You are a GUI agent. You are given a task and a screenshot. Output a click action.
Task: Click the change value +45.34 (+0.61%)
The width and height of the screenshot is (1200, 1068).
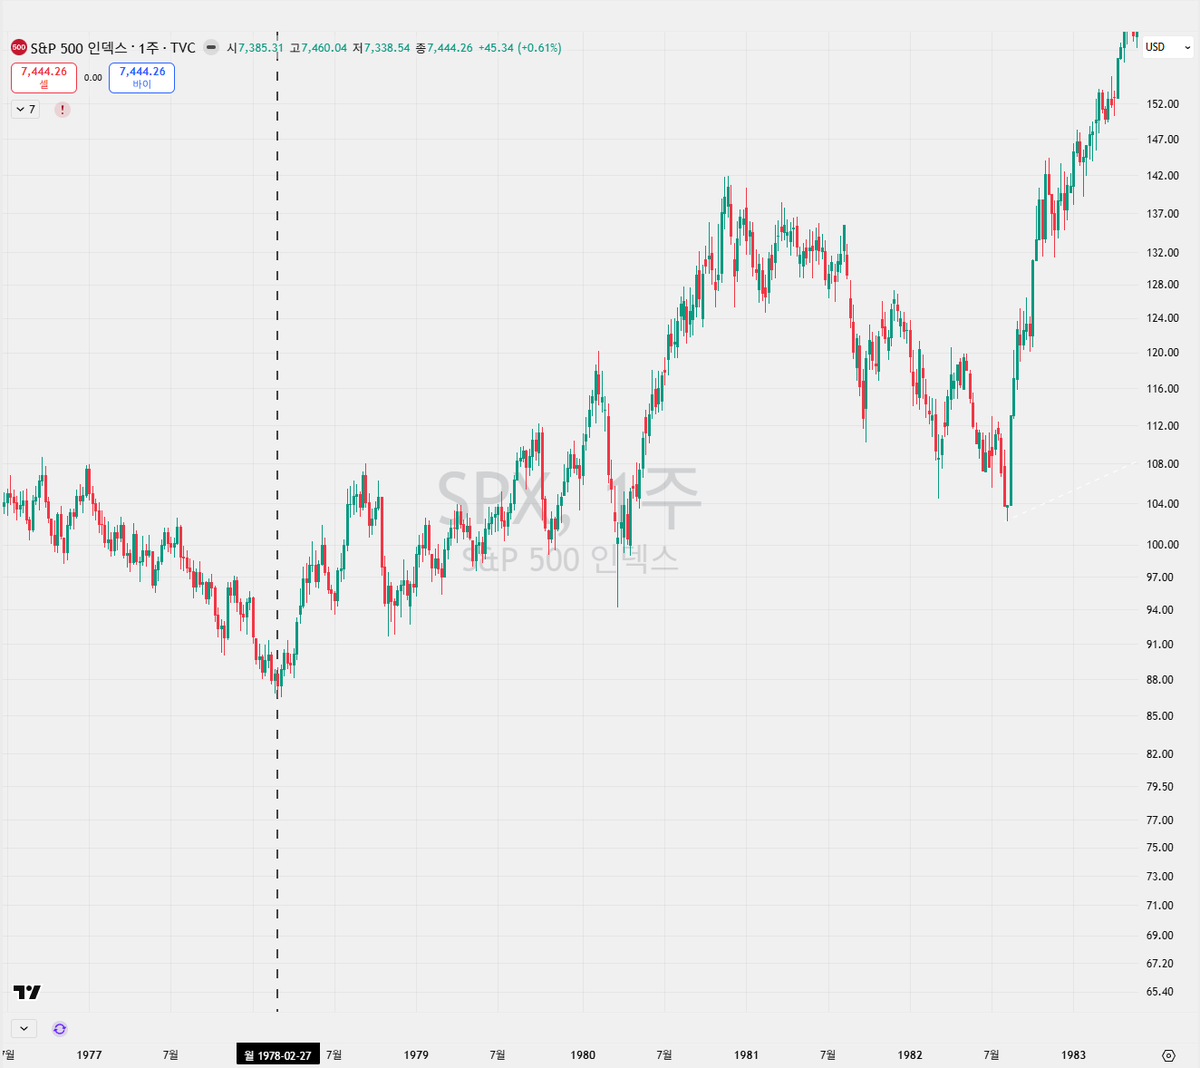pos(520,48)
